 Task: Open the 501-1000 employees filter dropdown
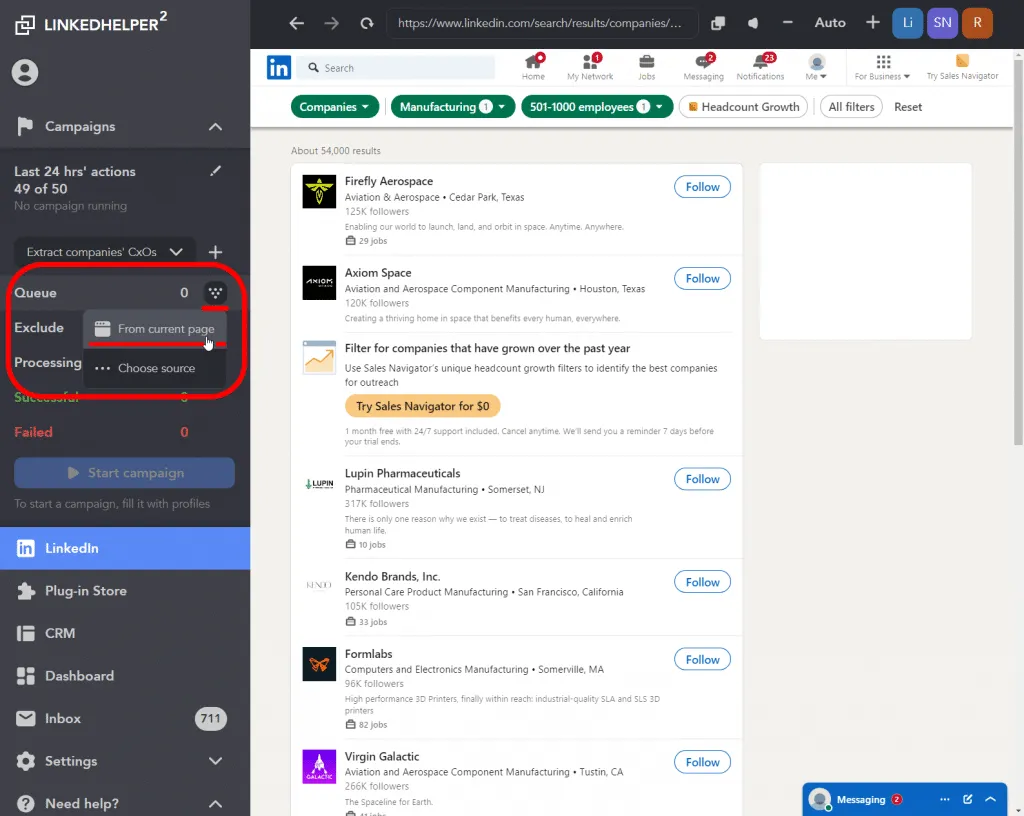(x=597, y=107)
